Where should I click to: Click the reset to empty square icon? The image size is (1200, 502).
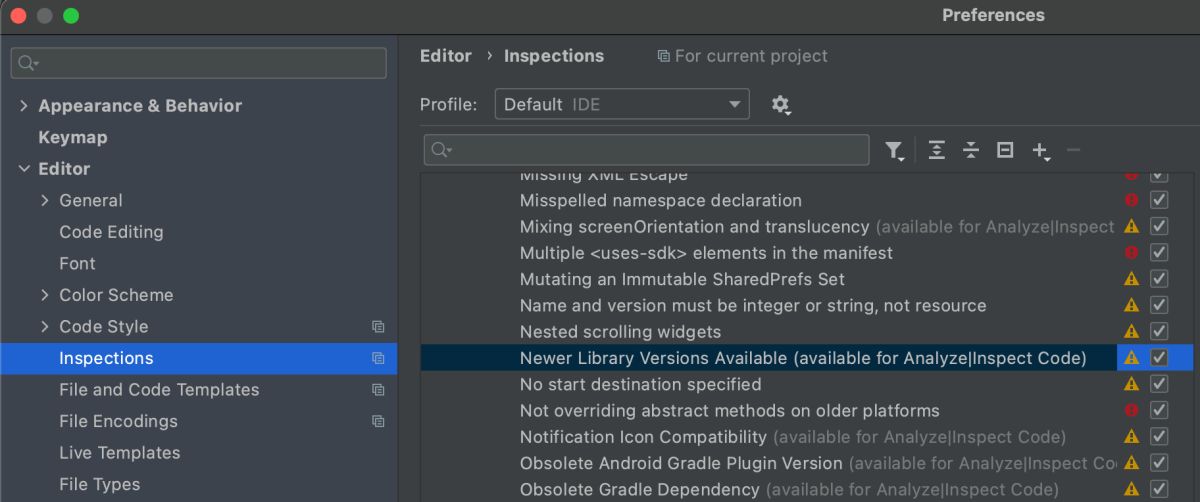point(1005,150)
